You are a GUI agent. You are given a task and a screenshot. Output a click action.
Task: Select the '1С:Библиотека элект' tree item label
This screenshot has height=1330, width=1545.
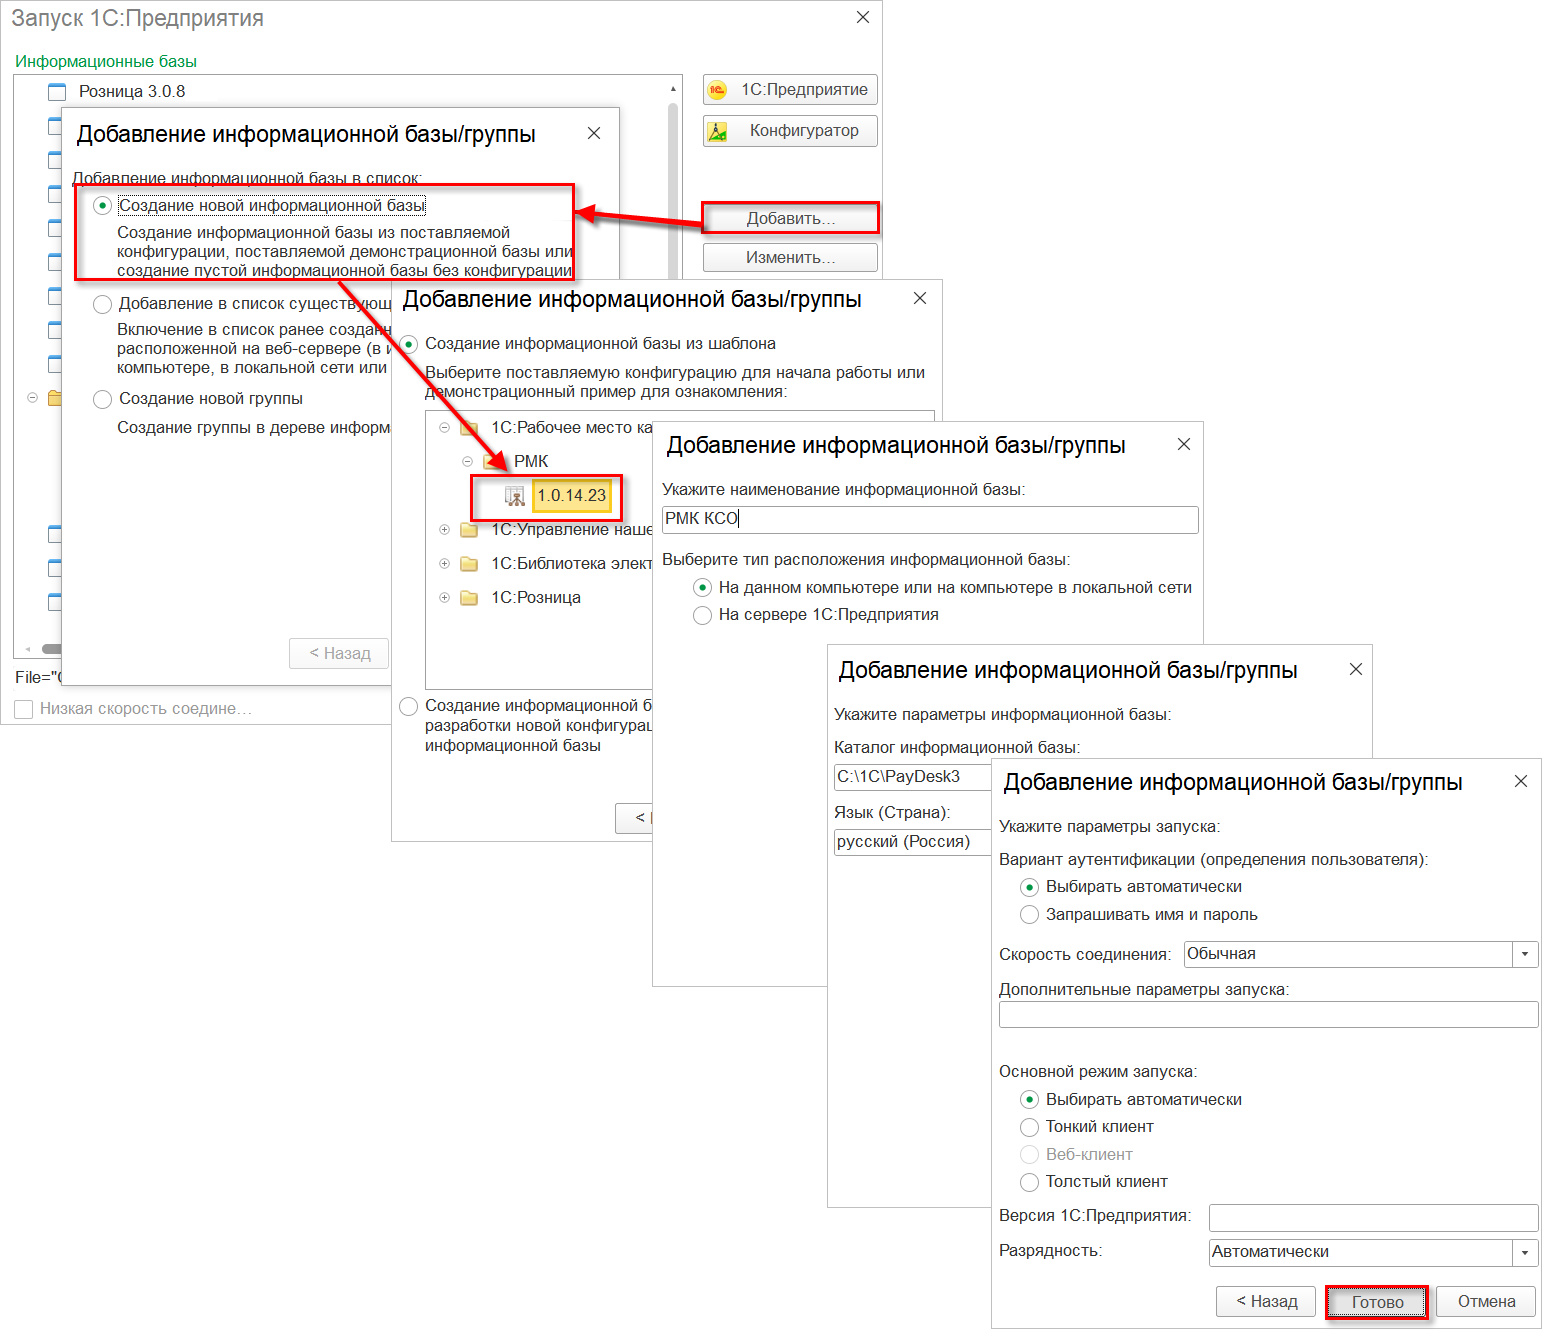[571, 564]
